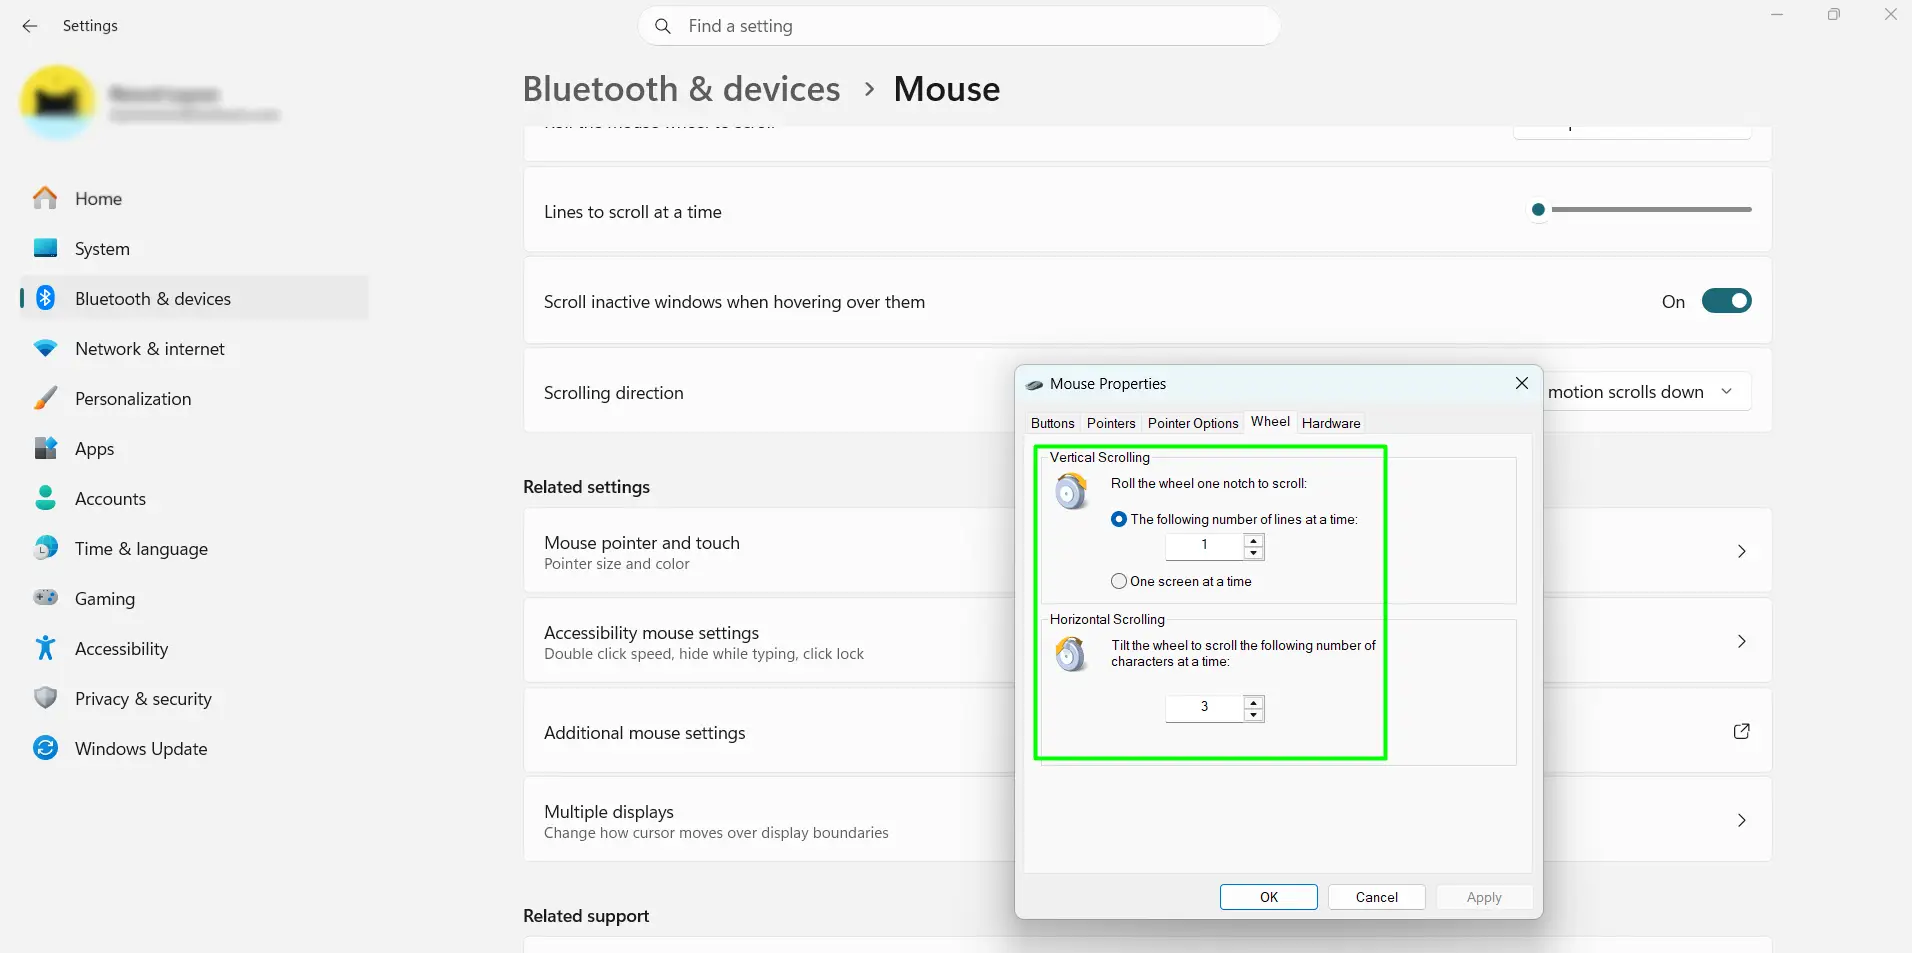Select 'One screen at a time' radio
Screen dimensions: 1912x953
[1119, 581]
